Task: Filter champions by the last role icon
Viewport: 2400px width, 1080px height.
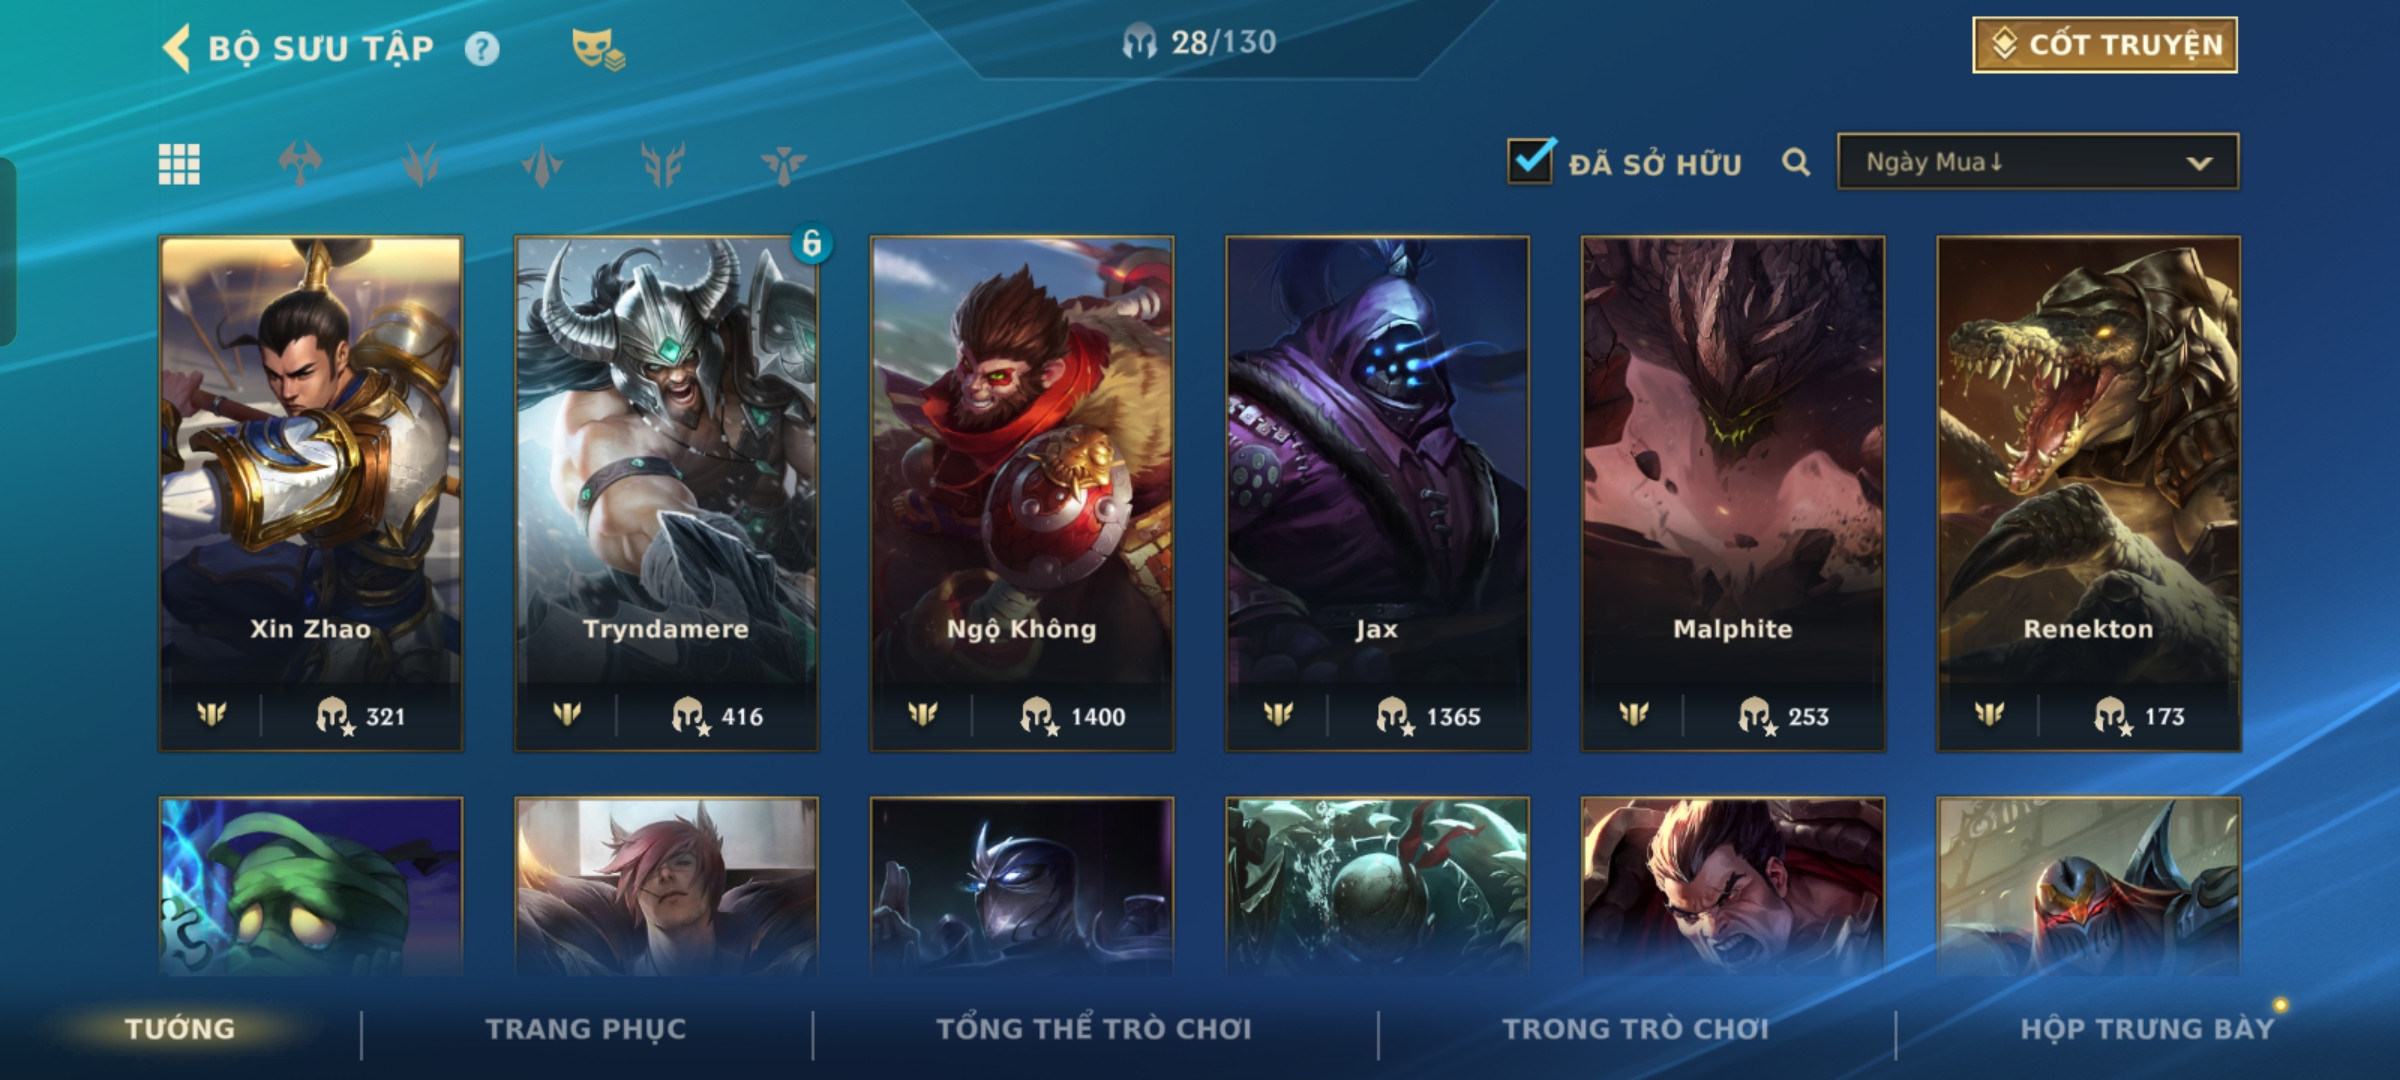Action: tap(783, 164)
